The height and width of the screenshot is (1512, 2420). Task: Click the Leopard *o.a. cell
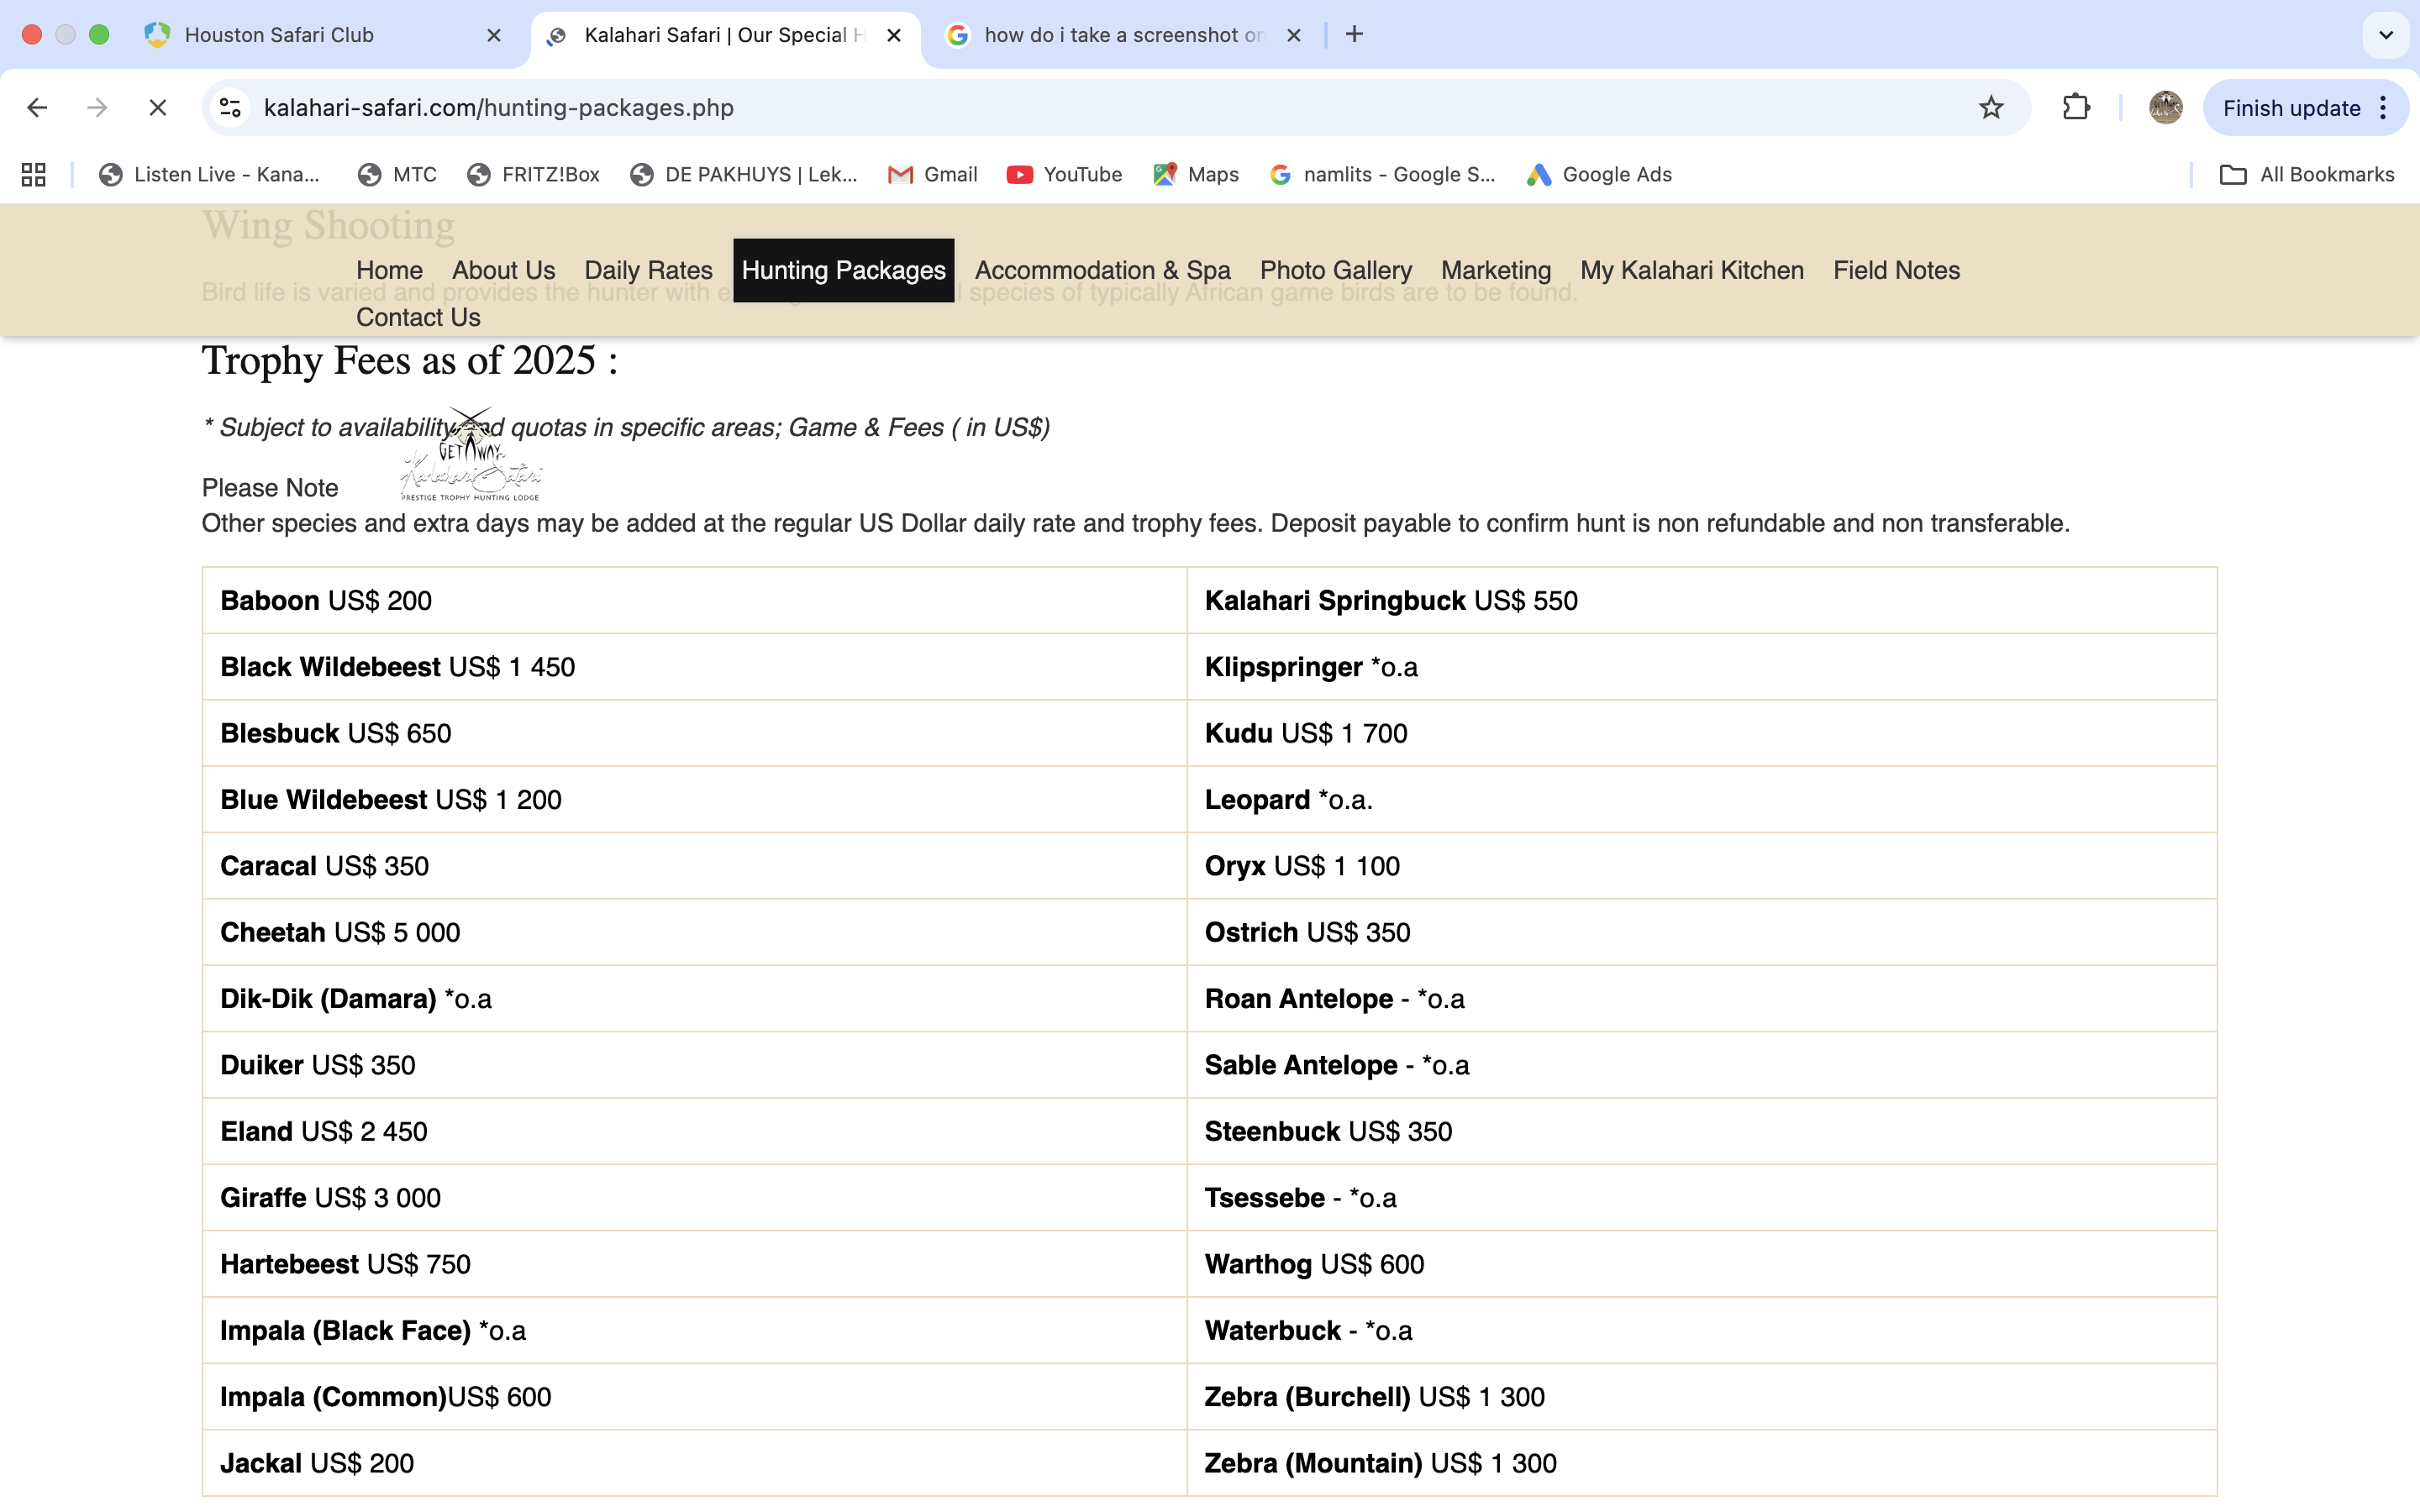click(1702, 800)
